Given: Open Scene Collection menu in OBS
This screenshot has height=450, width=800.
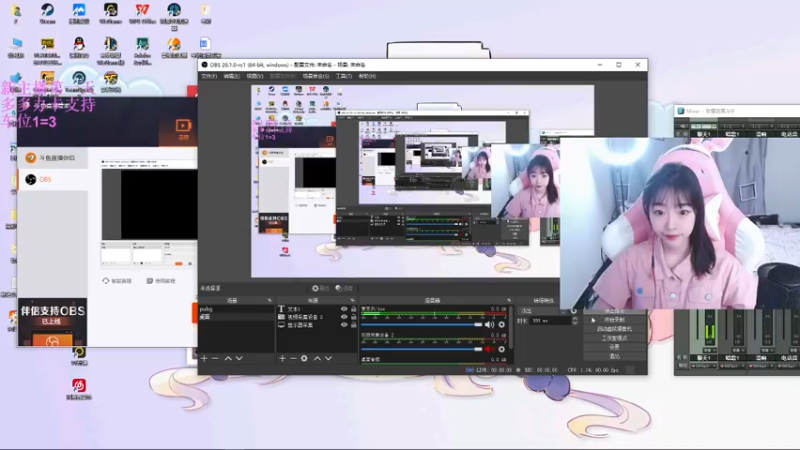Looking at the screenshot, I should click(x=316, y=76).
